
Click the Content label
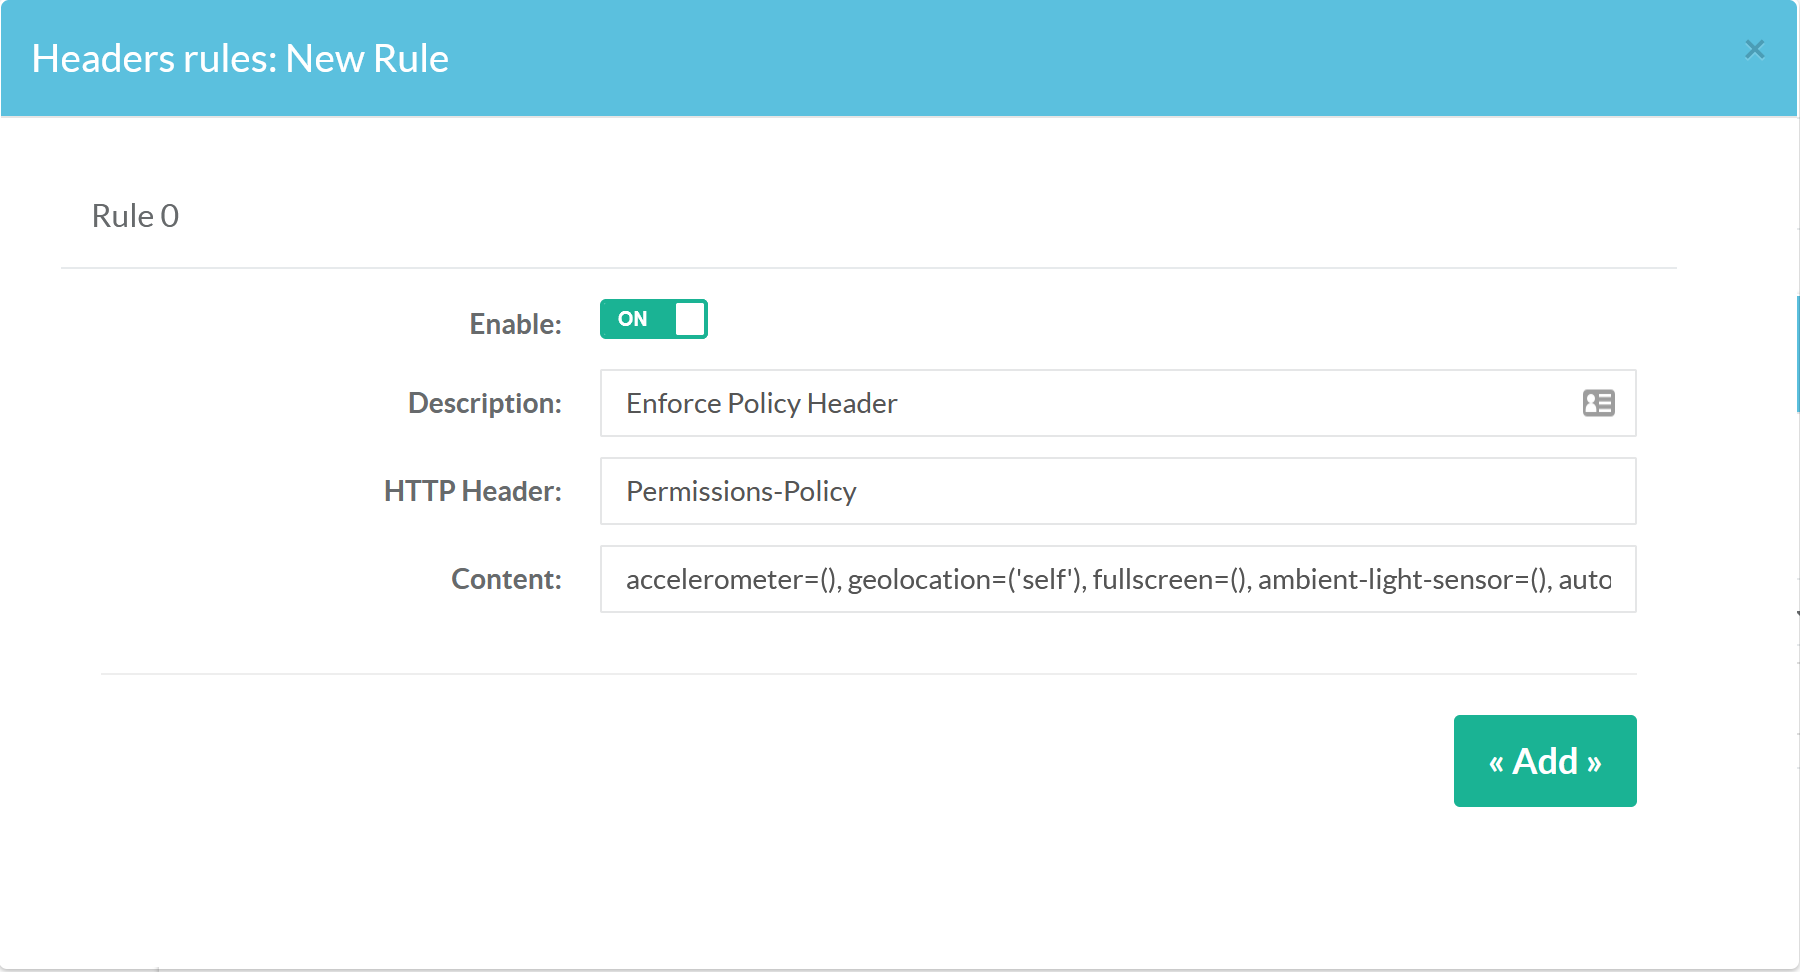point(506,579)
